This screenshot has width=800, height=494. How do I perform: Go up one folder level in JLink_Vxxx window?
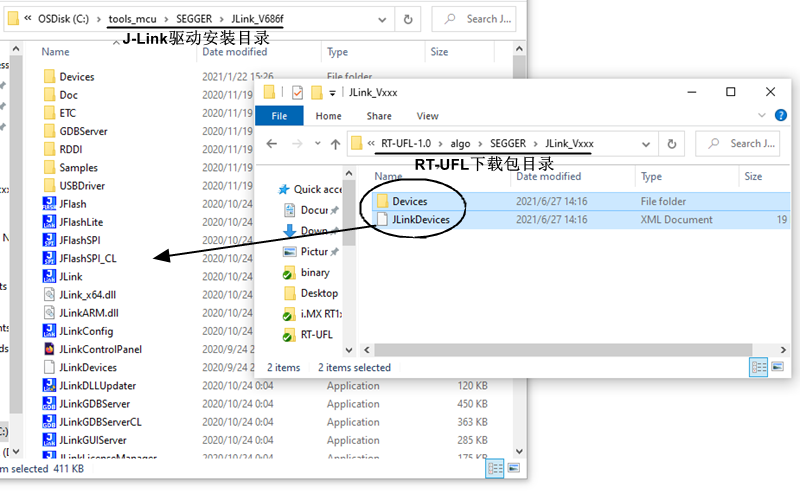tap(335, 144)
